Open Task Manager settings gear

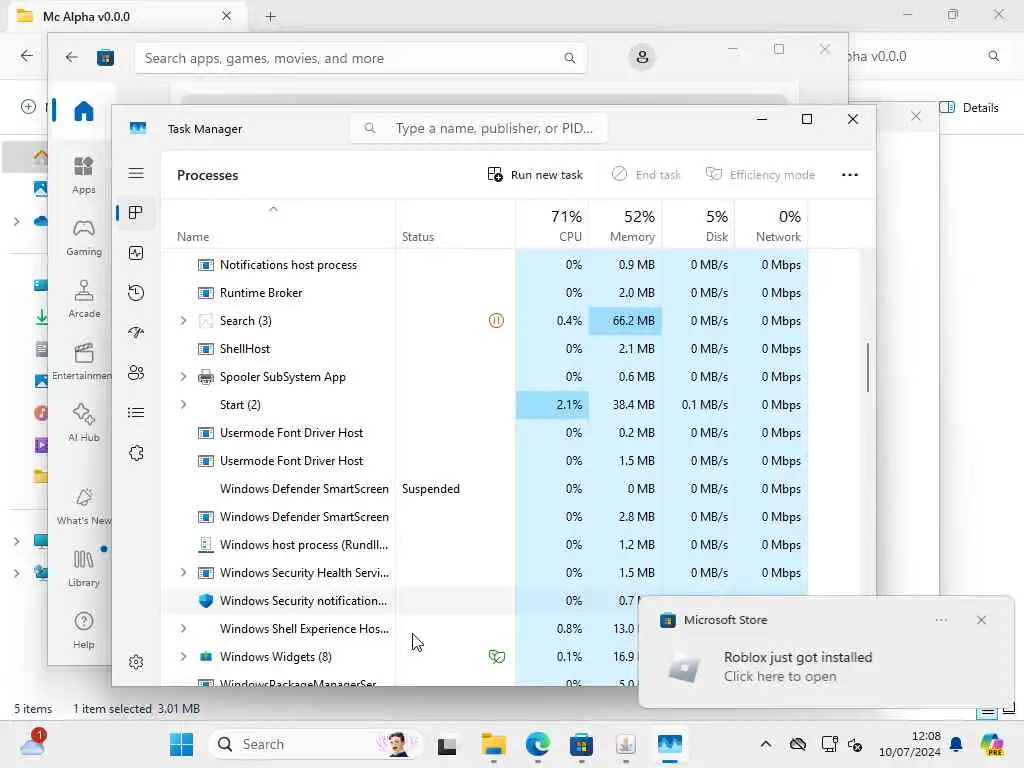tap(136, 662)
